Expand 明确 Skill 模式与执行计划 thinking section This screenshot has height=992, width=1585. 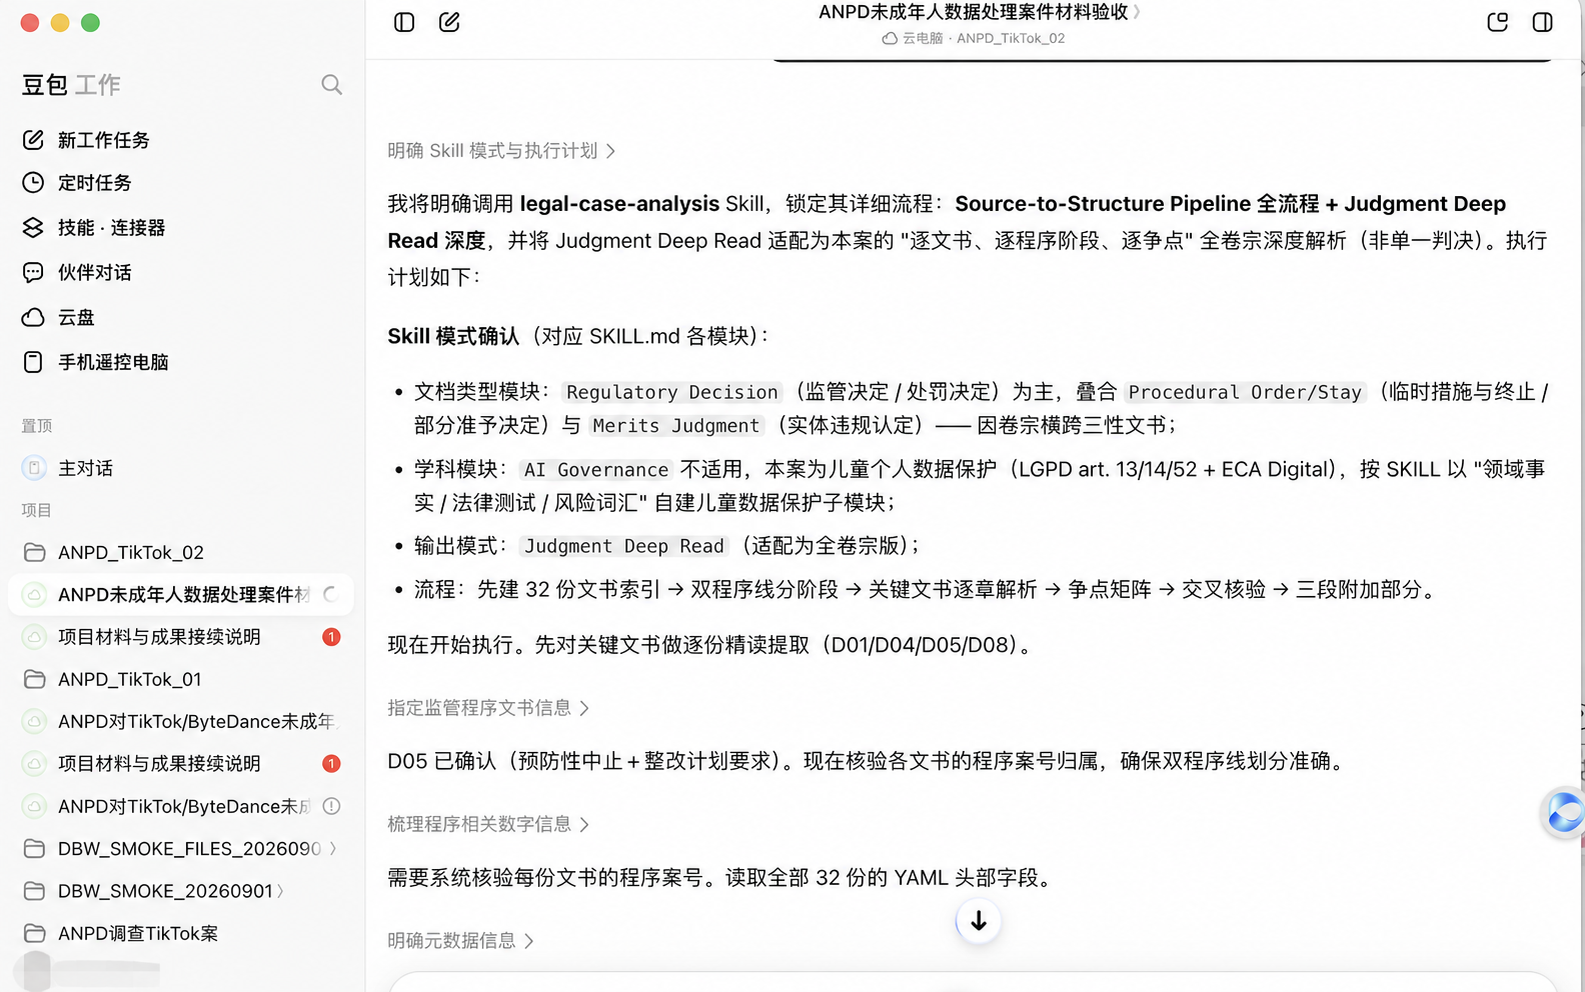click(x=501, y=151)
